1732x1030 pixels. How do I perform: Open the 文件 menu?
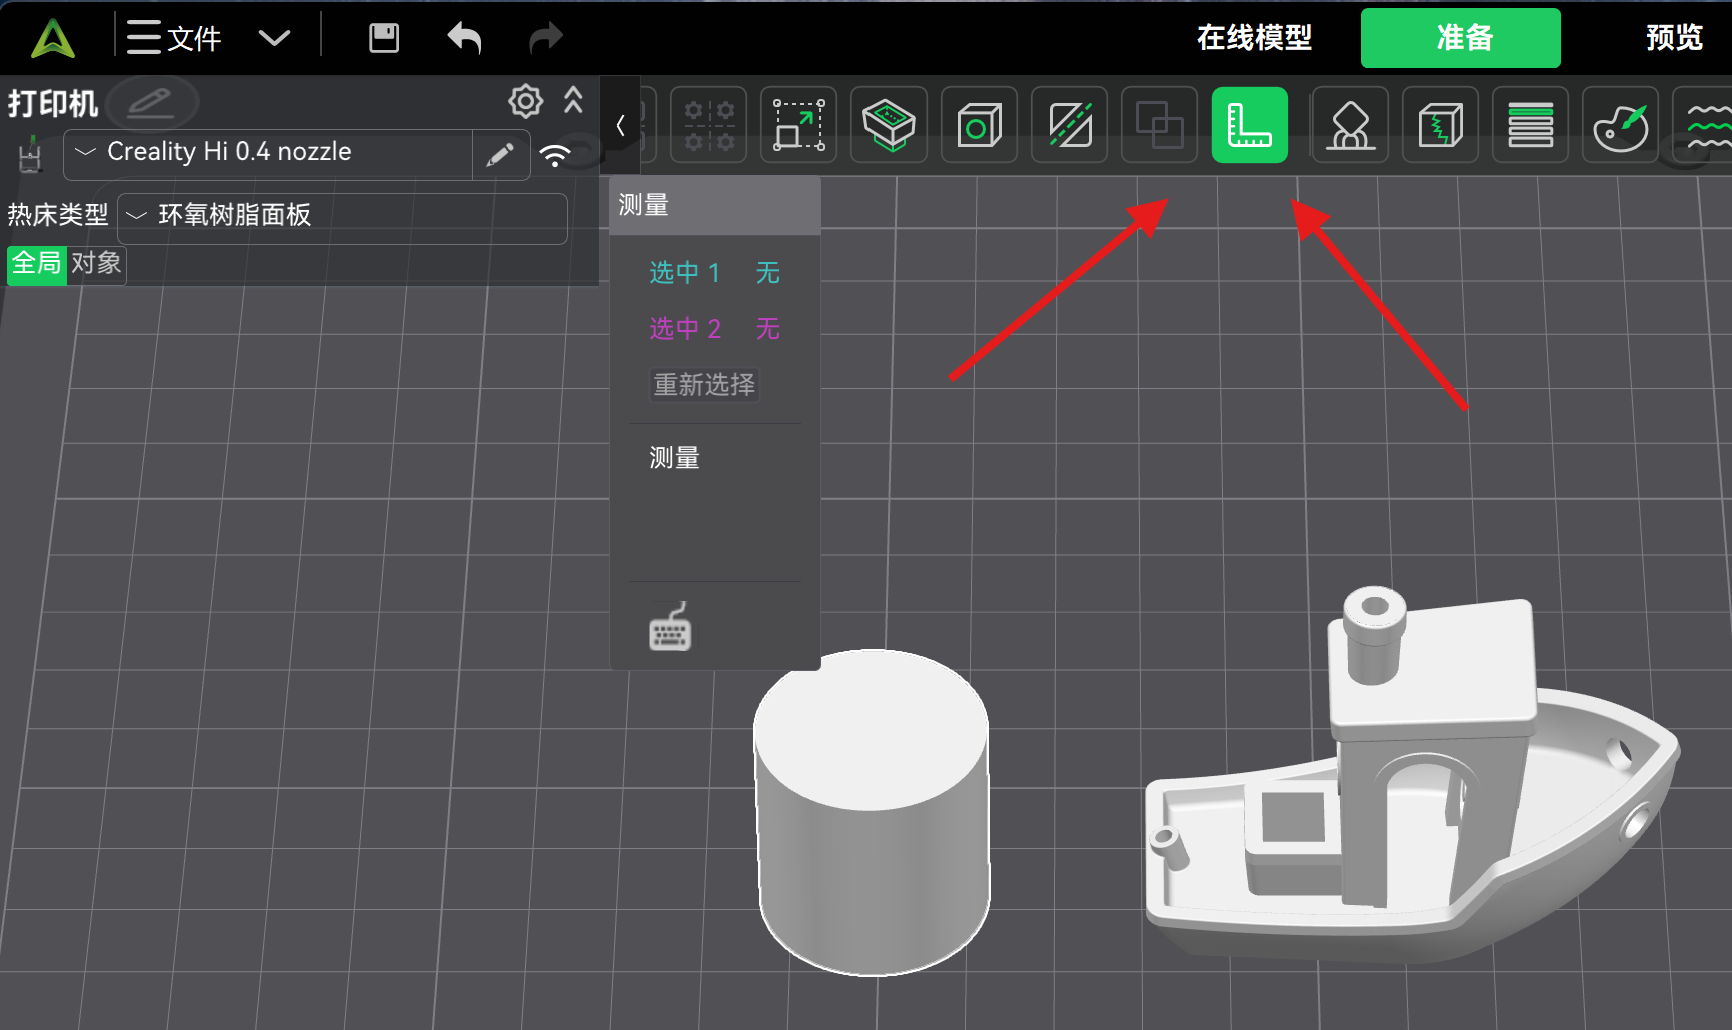pos(174,38)
